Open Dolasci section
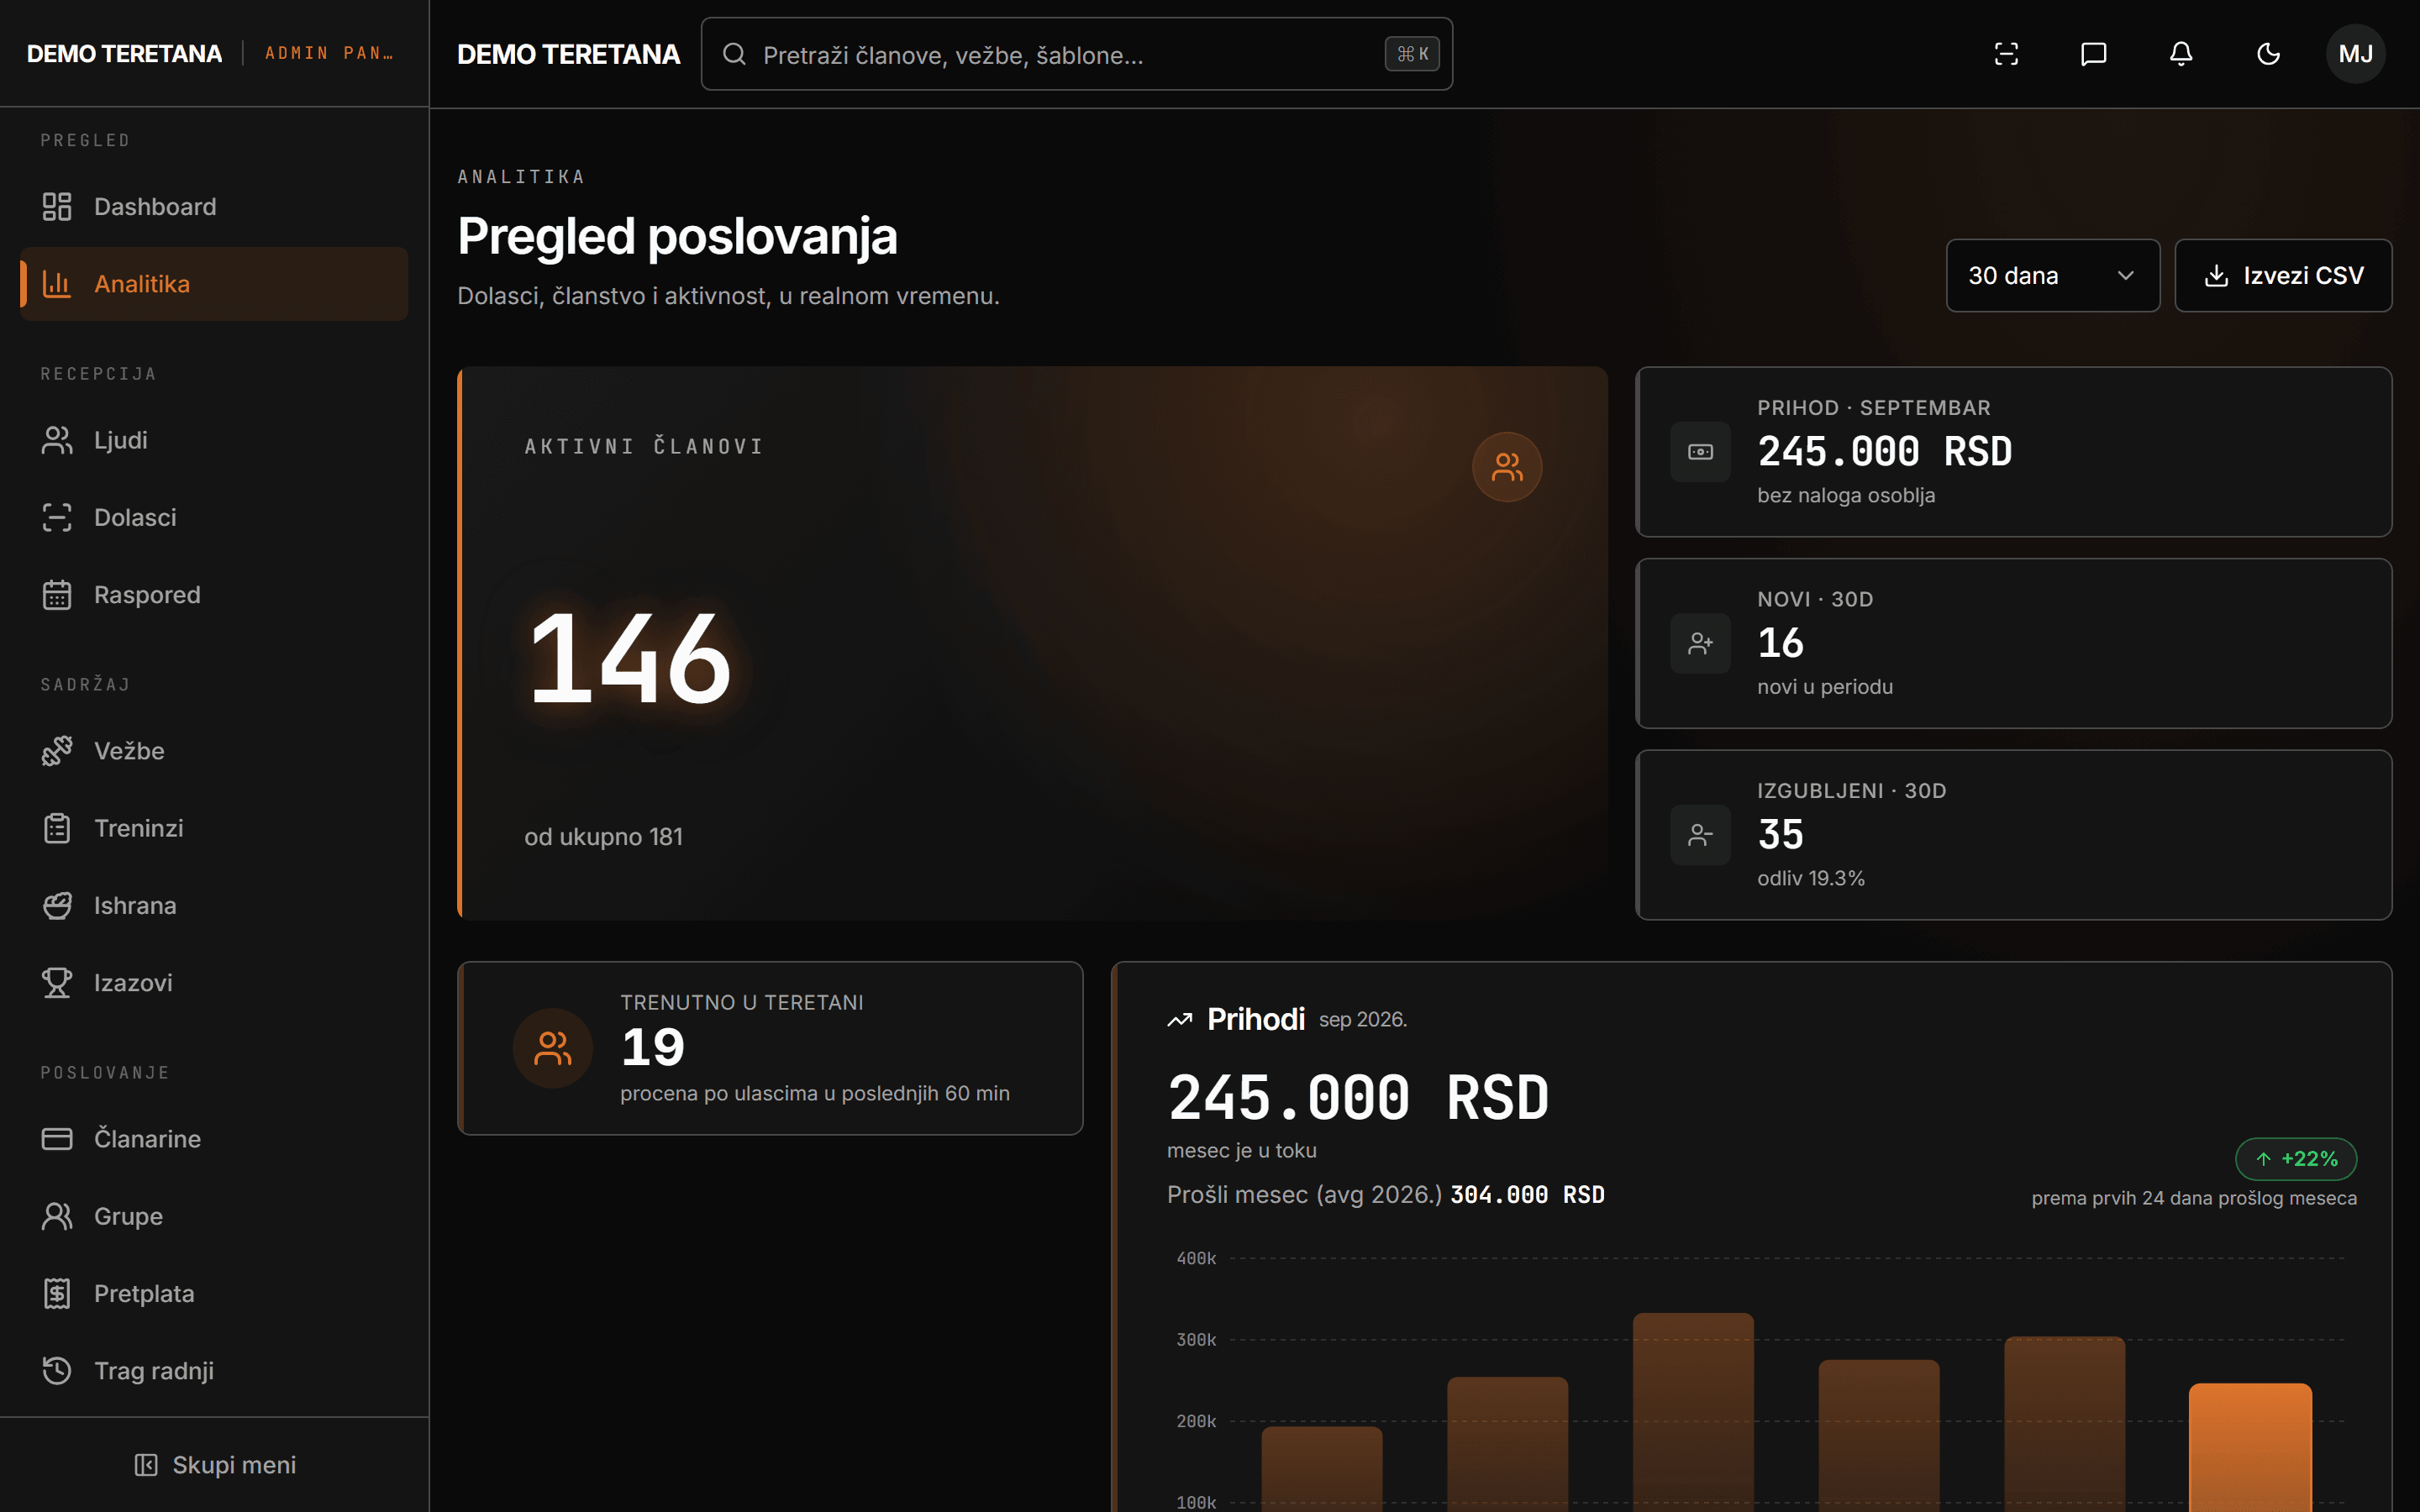 click(x=214, y=517)
